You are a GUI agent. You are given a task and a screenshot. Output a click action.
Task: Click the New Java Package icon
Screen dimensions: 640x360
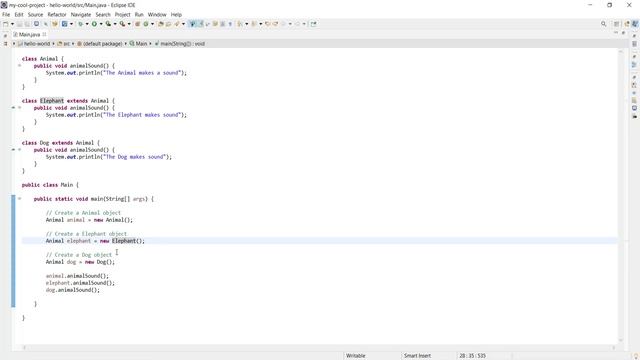click(x=138, y=24)
